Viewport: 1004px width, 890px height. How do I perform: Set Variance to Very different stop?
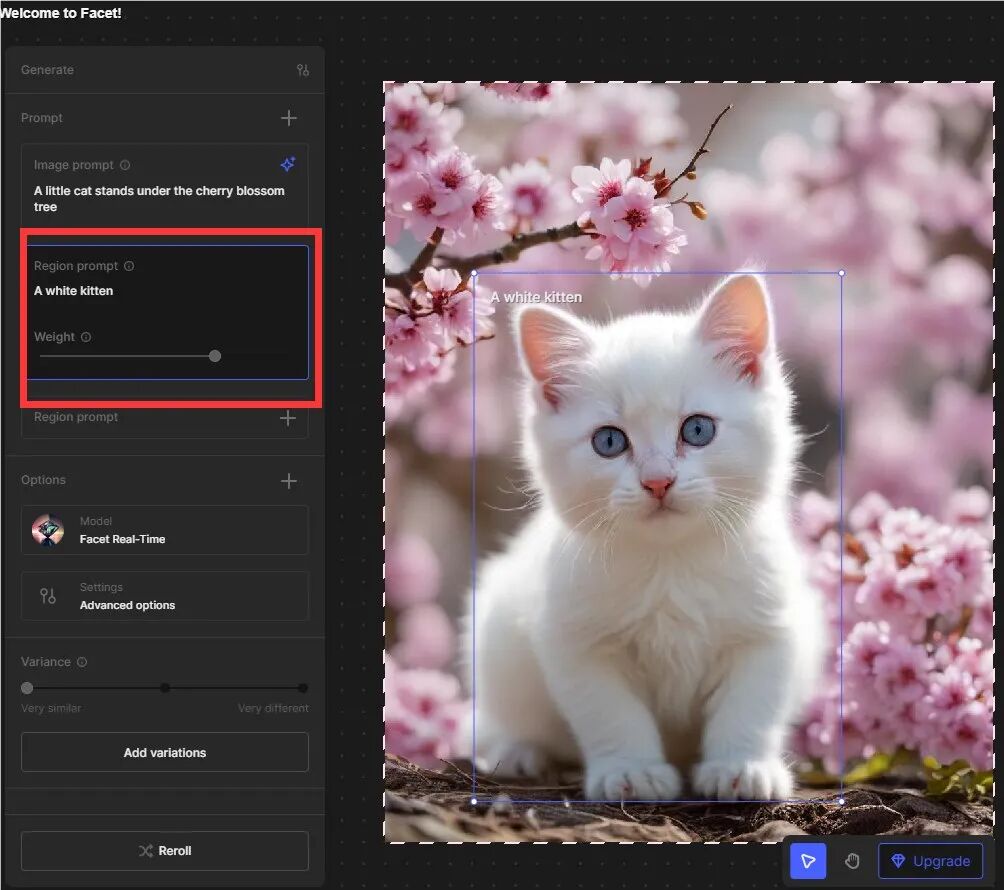303,688
